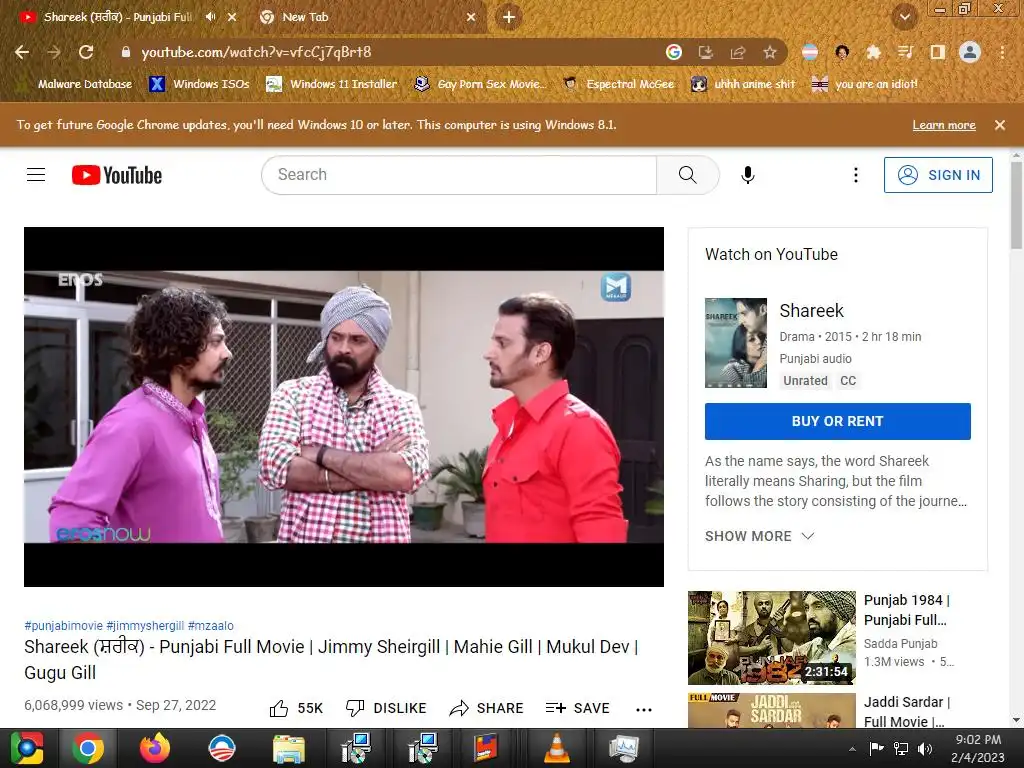
Task: Click Learn more in update notice
Action: pos(944,125)
